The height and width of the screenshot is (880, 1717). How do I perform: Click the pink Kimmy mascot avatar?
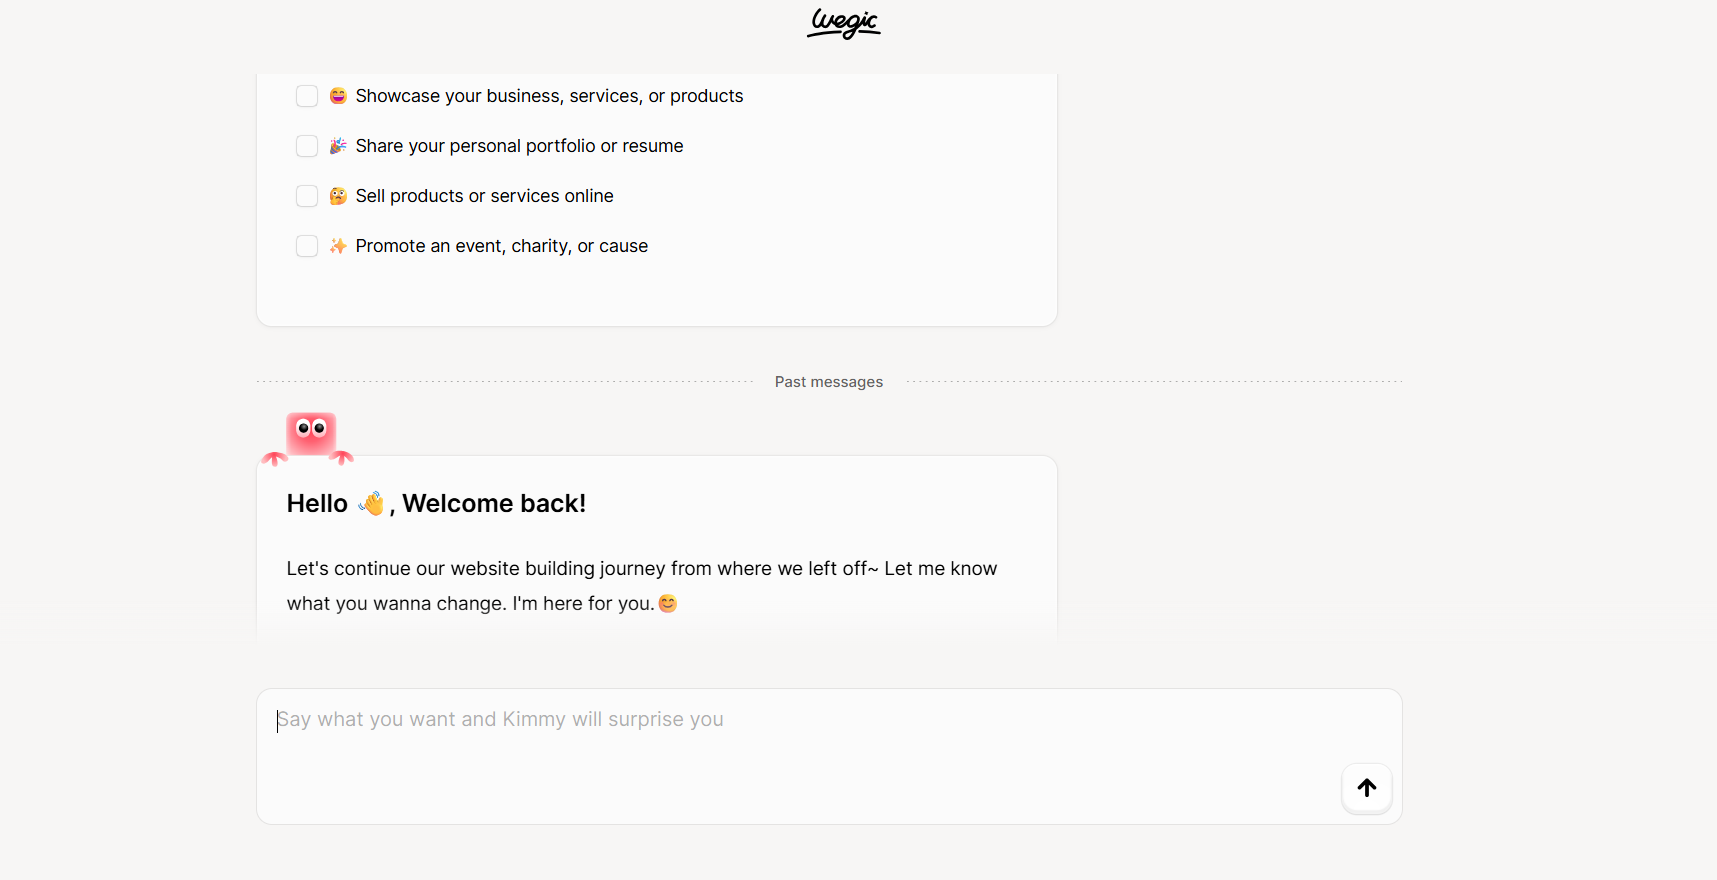click(310, 436)
